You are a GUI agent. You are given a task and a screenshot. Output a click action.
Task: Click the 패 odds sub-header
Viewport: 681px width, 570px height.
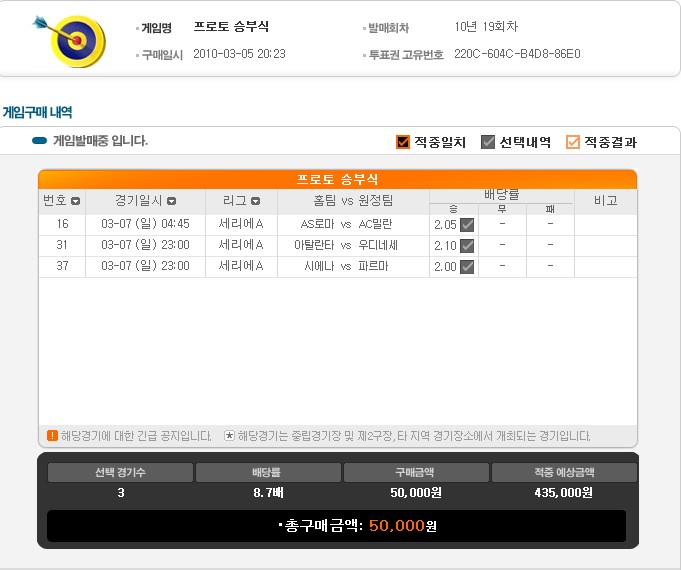click(x=550, y=209)
